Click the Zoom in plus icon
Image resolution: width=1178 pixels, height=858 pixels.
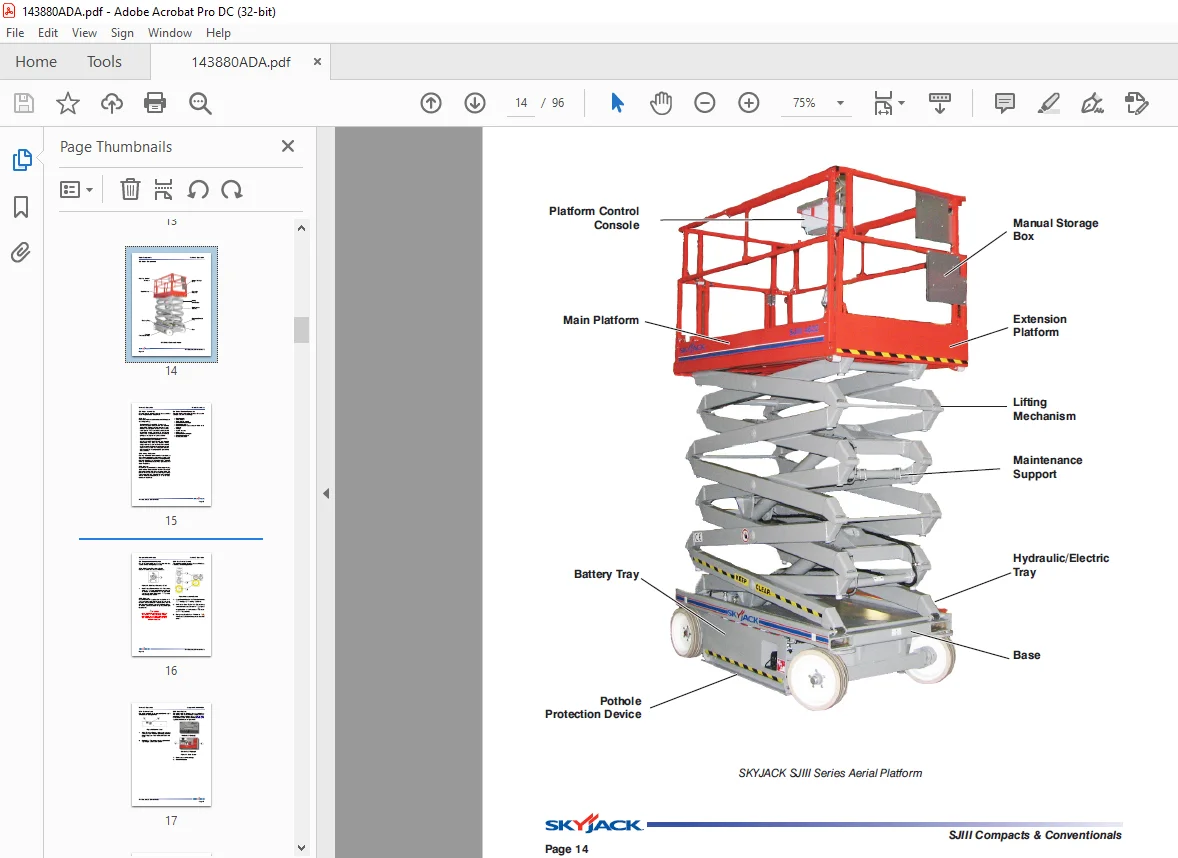click(x=749, y=103)
